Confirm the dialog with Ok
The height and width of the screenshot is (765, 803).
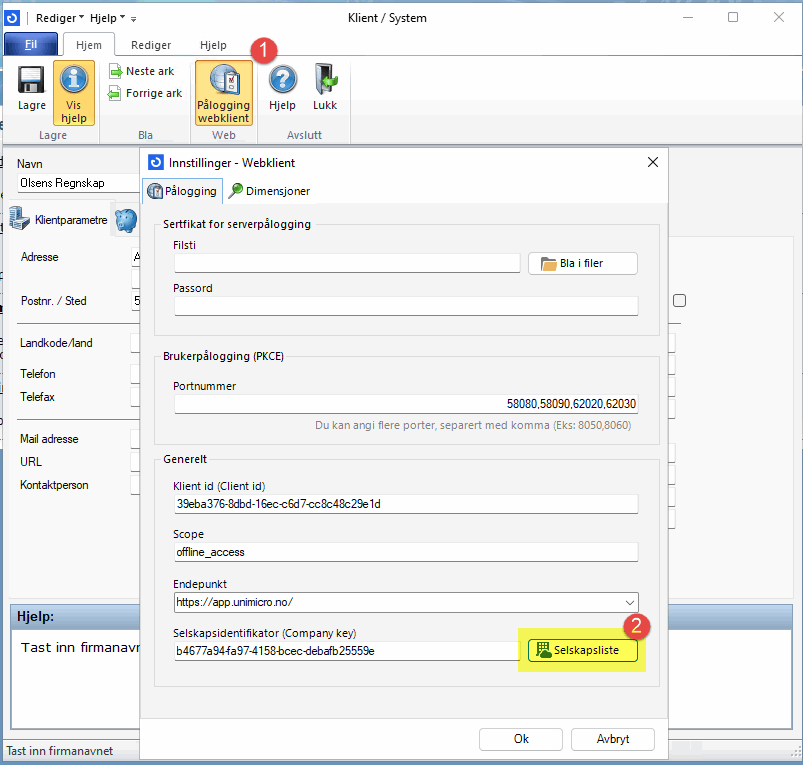520,739
